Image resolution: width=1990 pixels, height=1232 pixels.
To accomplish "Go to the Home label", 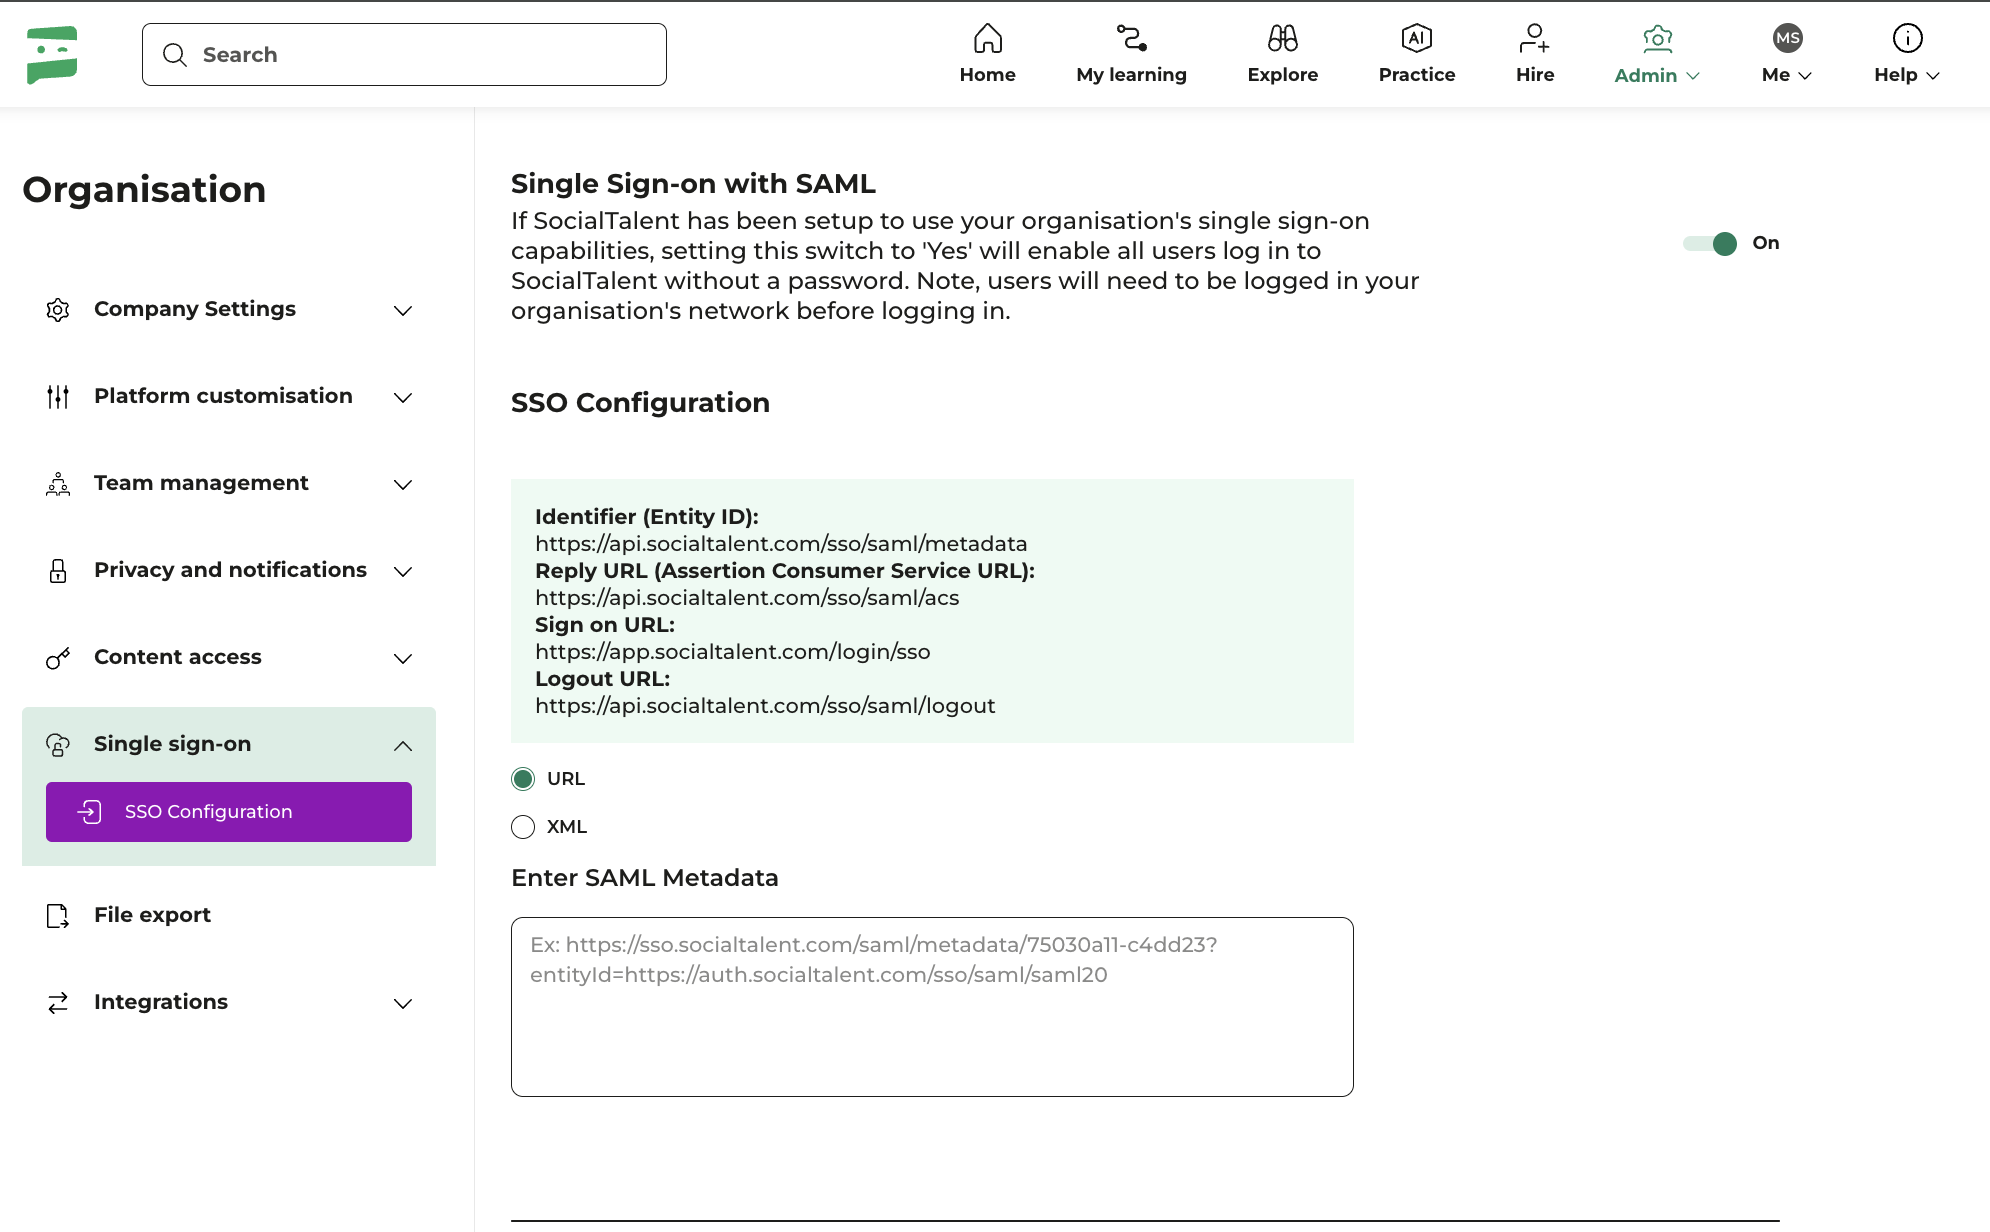I will 987,75.
